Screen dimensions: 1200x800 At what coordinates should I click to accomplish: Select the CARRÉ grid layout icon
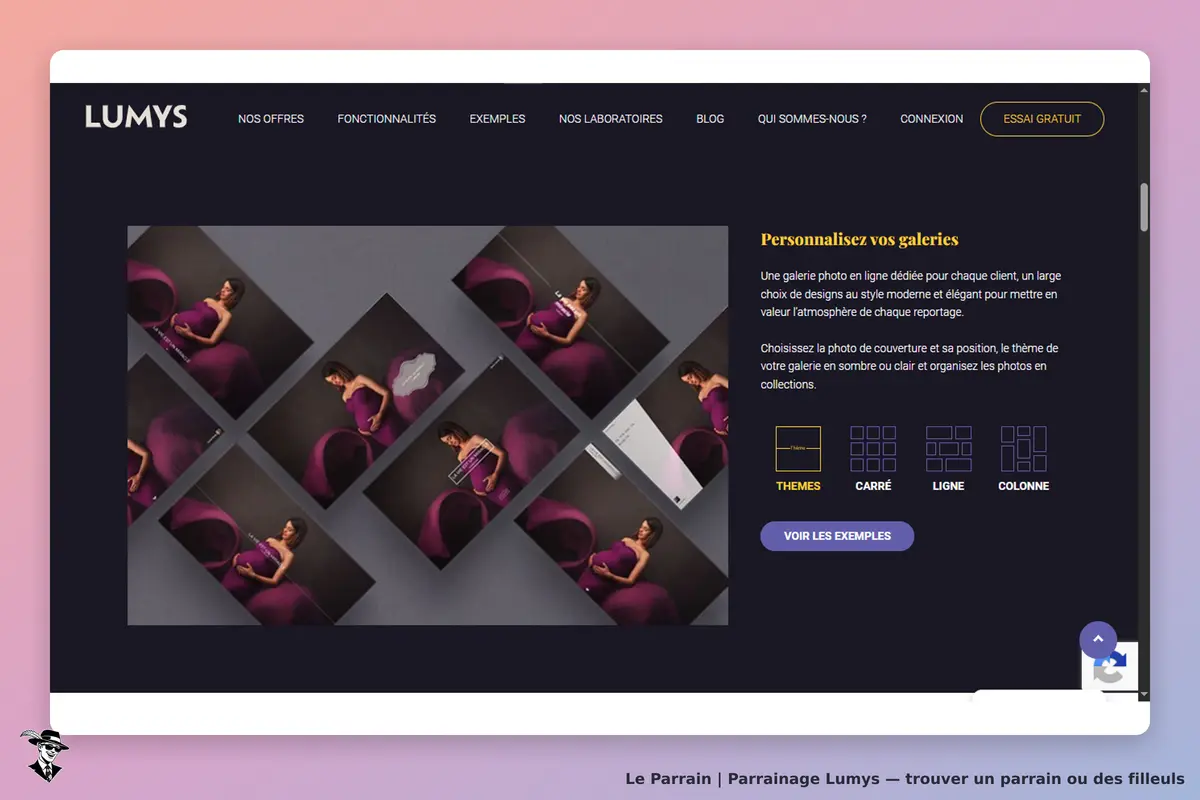tap(873, 449)
